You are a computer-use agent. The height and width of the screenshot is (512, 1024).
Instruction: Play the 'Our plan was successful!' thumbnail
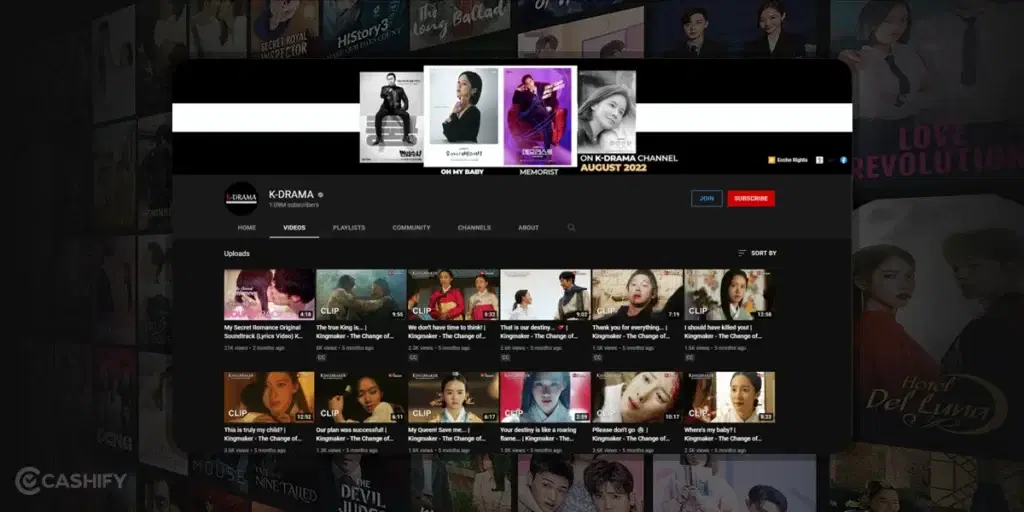coord(361,397)
